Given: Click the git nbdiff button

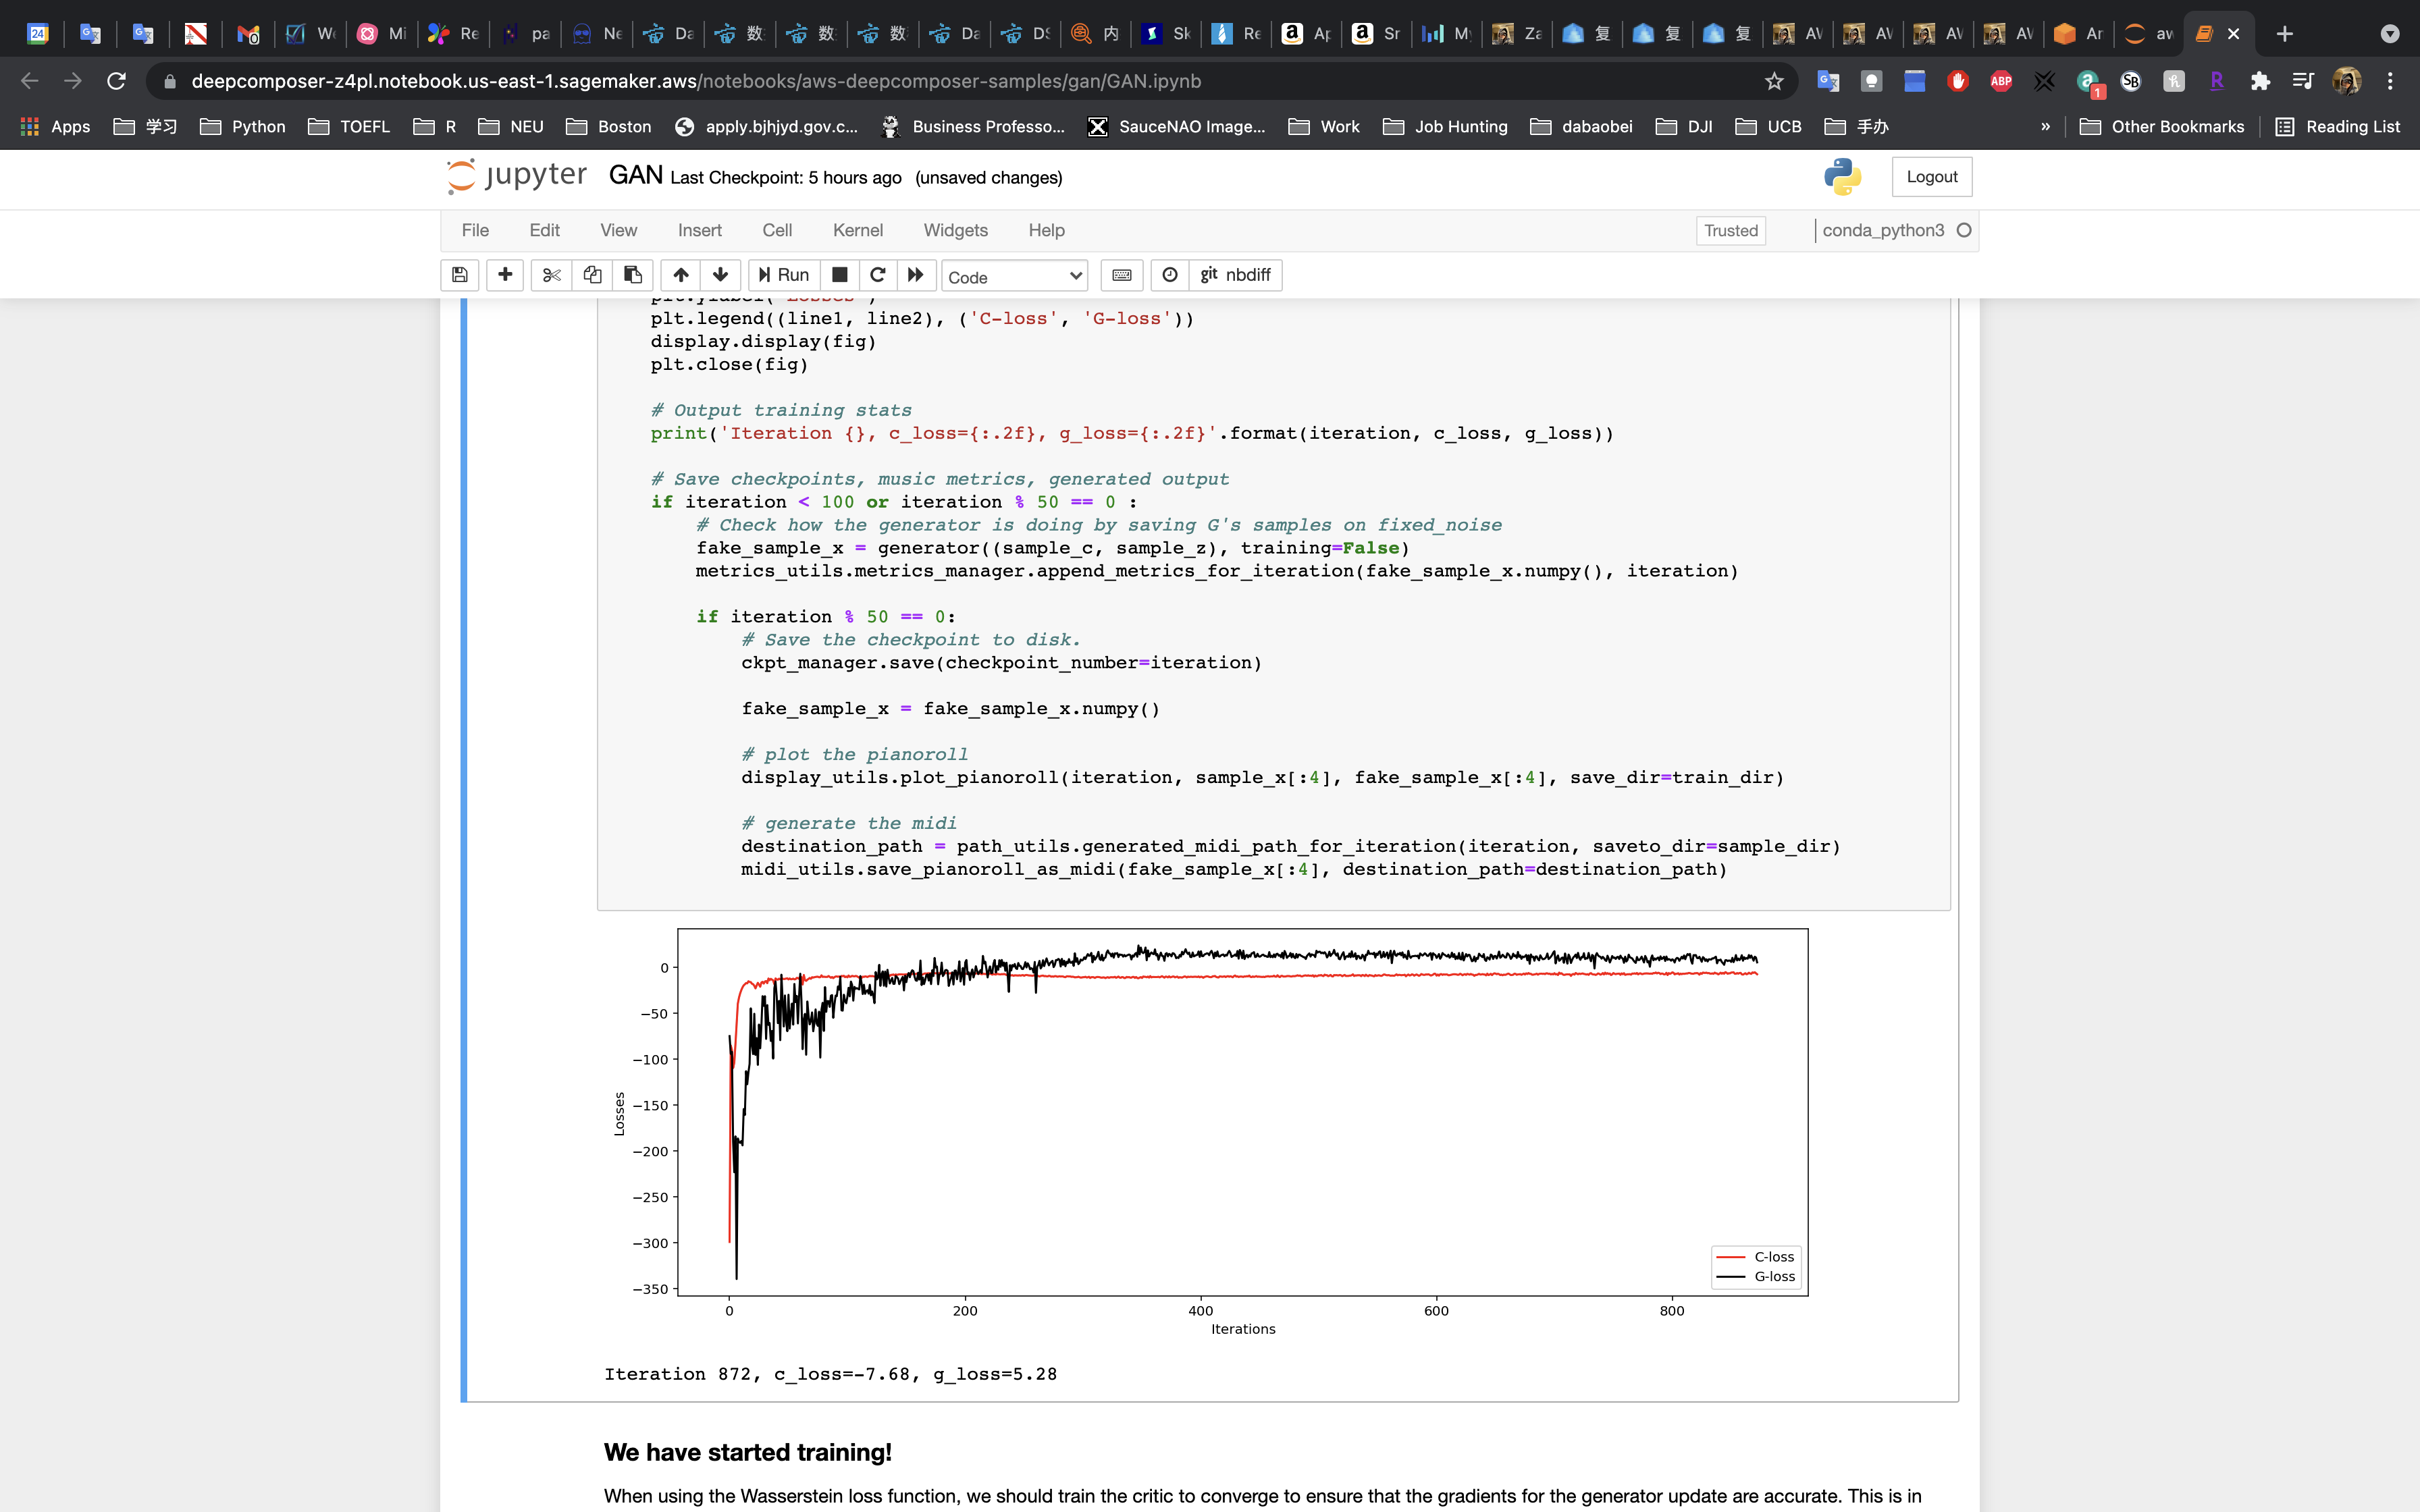Looking at the screenshot, I should click(1235, 275).
